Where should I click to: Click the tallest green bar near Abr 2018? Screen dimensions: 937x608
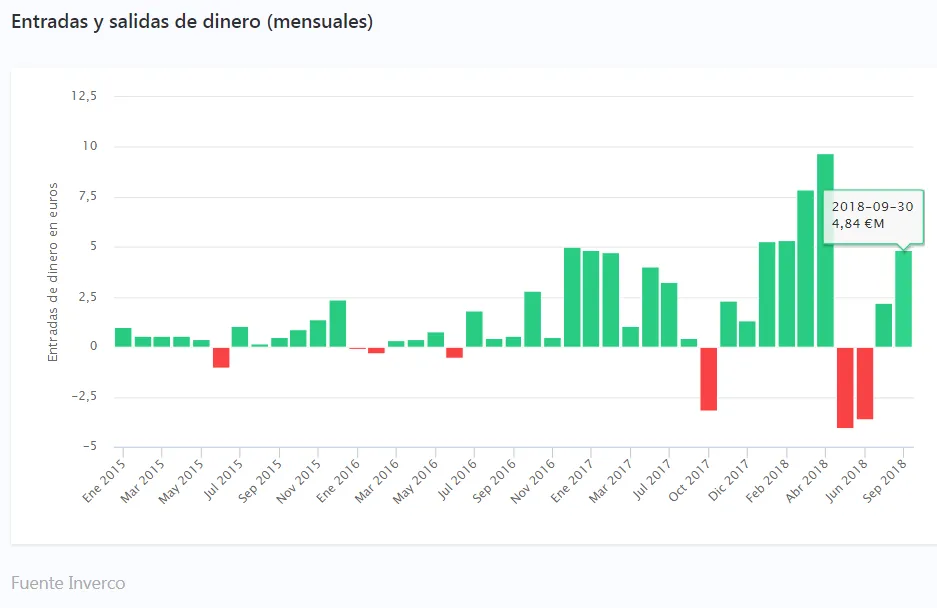pos(825,250)
